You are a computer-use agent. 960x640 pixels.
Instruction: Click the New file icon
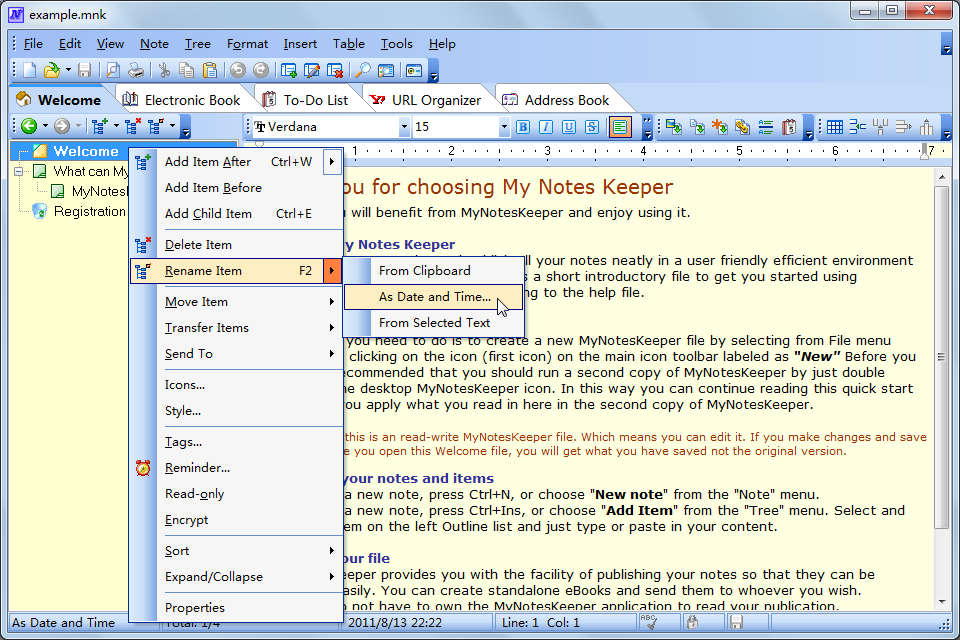click(30, 70)
